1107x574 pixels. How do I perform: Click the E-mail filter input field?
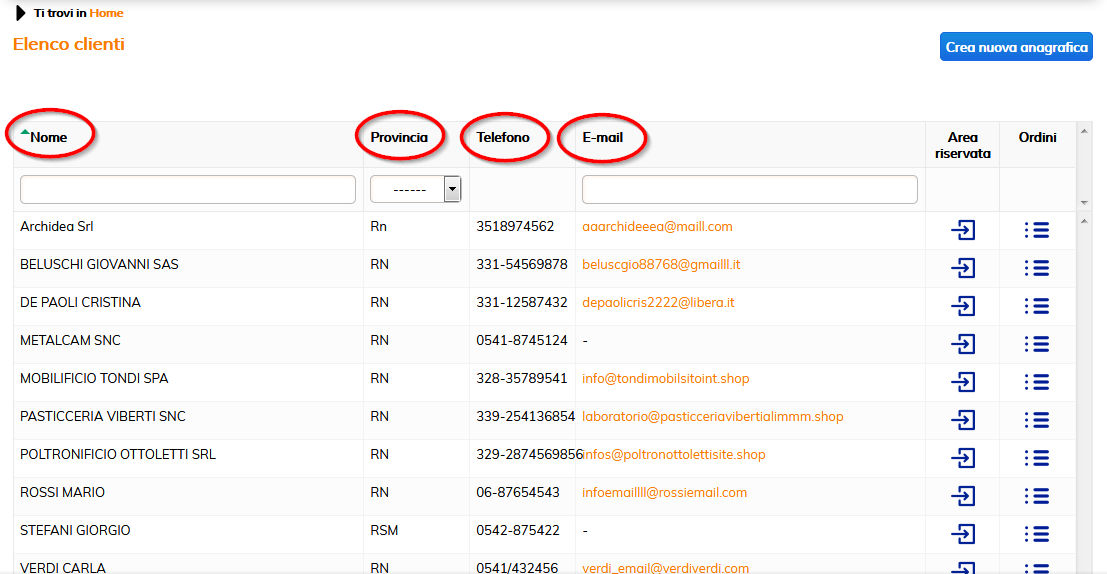click(749, 189)
